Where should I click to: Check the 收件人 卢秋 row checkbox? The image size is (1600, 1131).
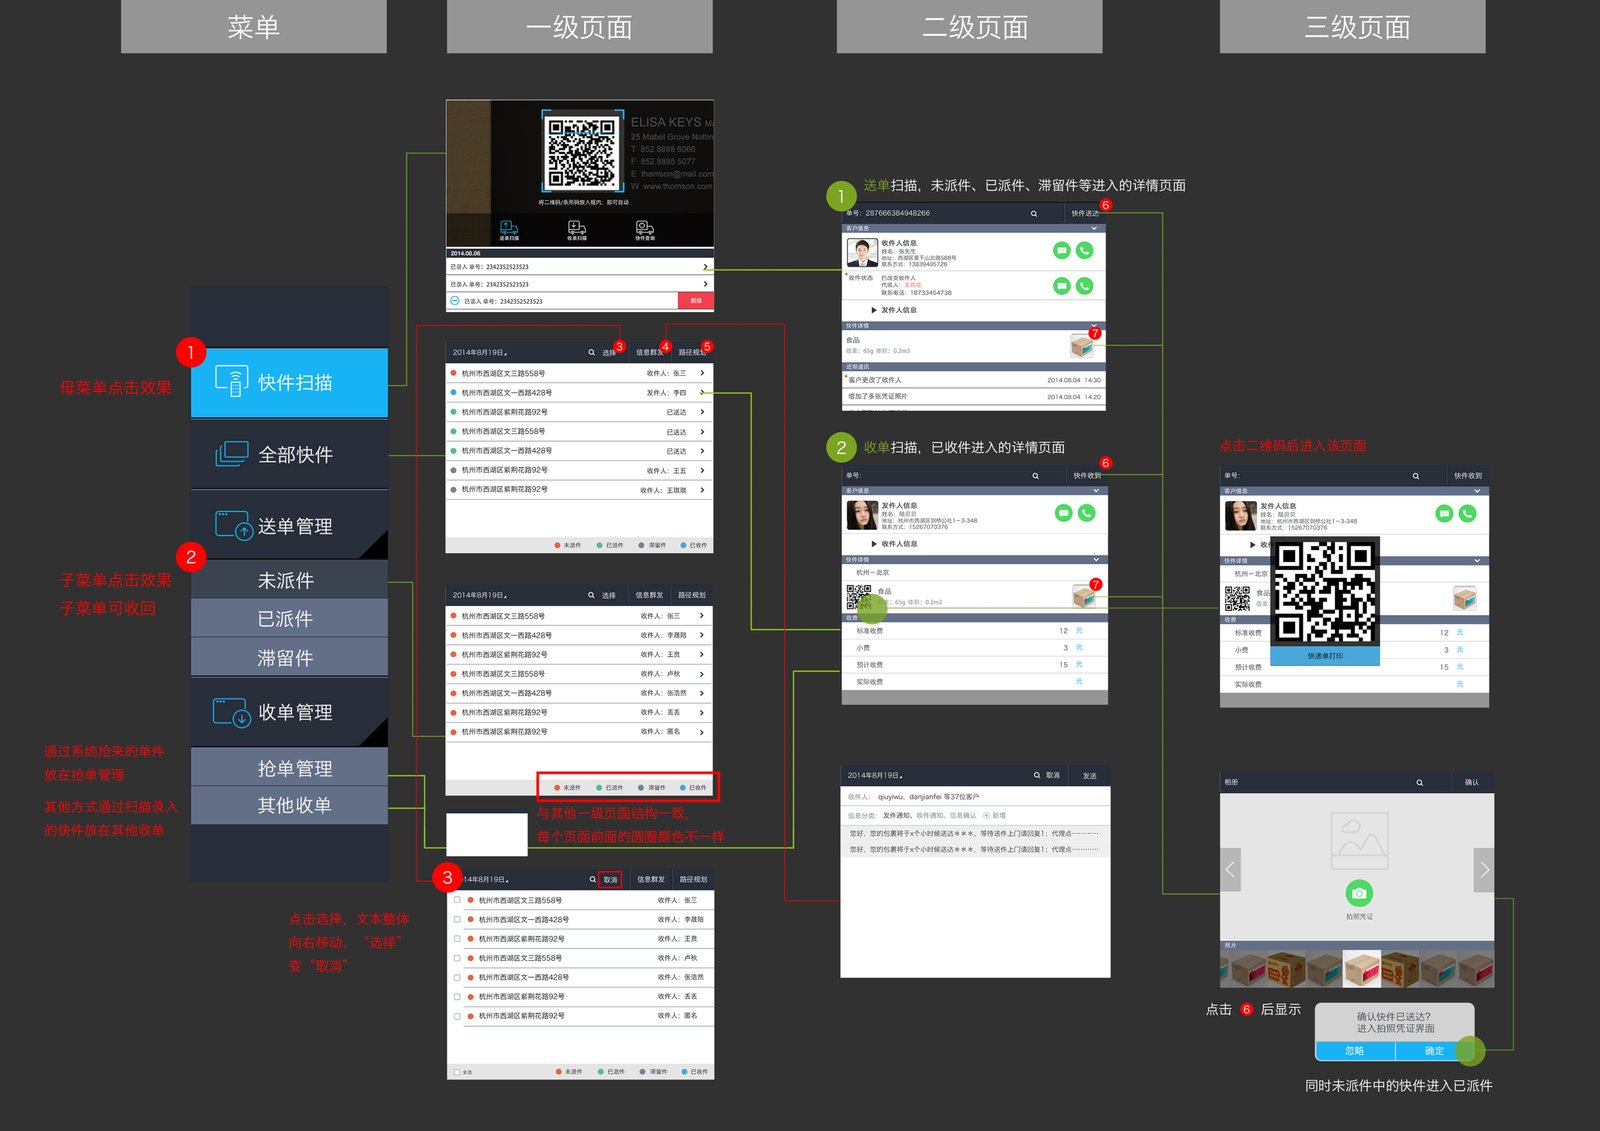pyautogui.click(x=458, y=958)
